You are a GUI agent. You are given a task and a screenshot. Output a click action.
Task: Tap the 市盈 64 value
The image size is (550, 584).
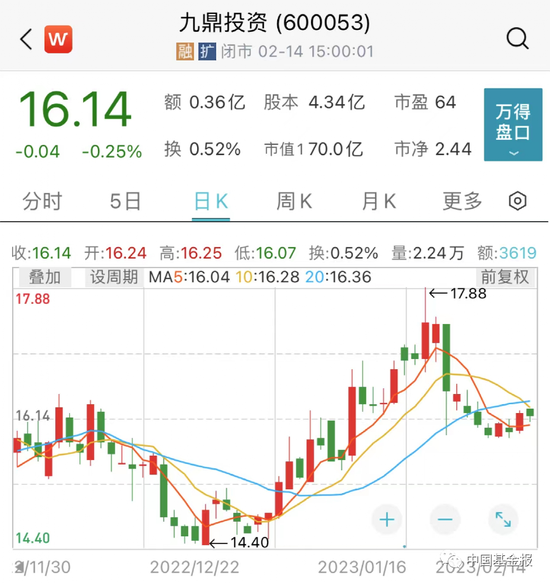(x=425, y=102)
